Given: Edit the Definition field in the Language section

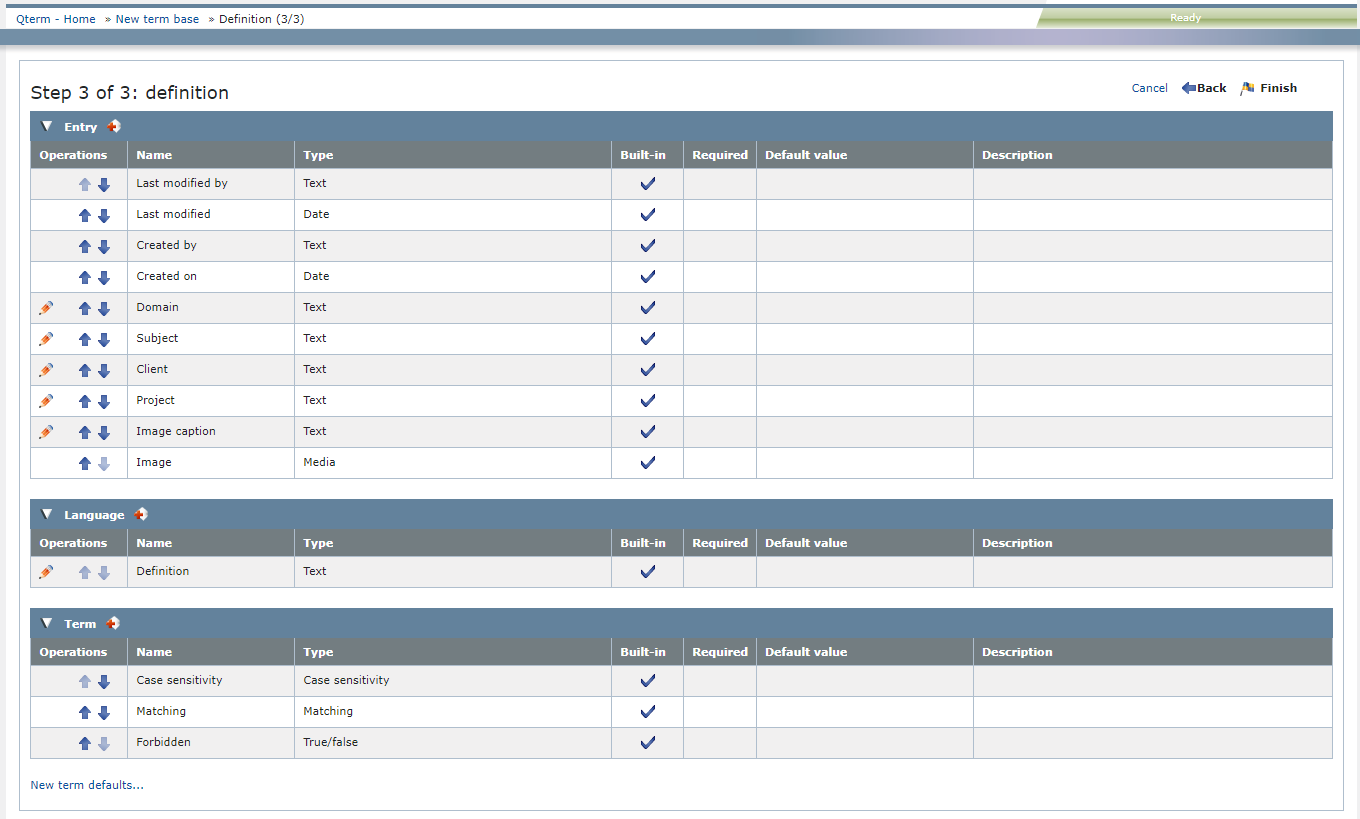Looking at the screenshot, I should pyautogui.click(x=46, y=571).
